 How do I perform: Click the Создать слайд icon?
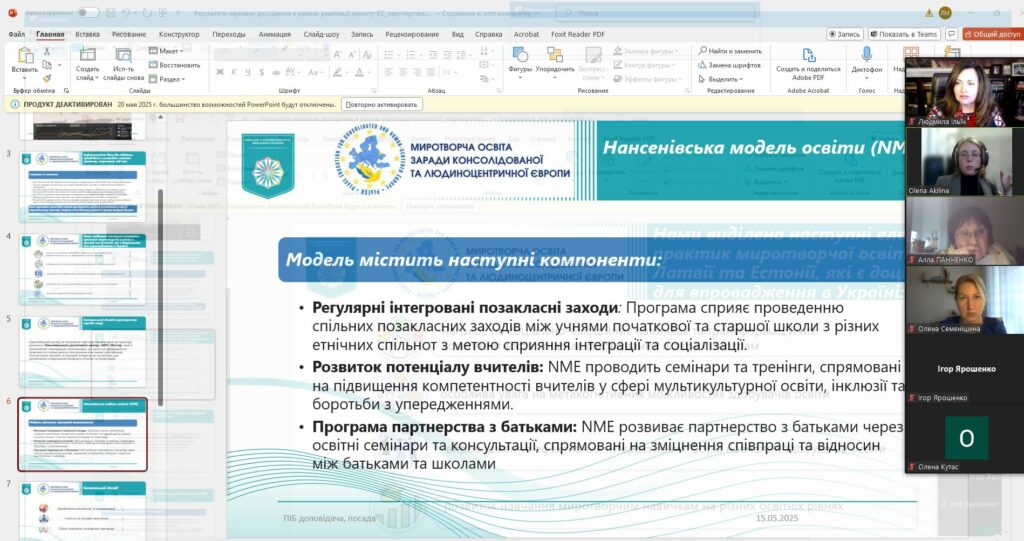point(87,54)
